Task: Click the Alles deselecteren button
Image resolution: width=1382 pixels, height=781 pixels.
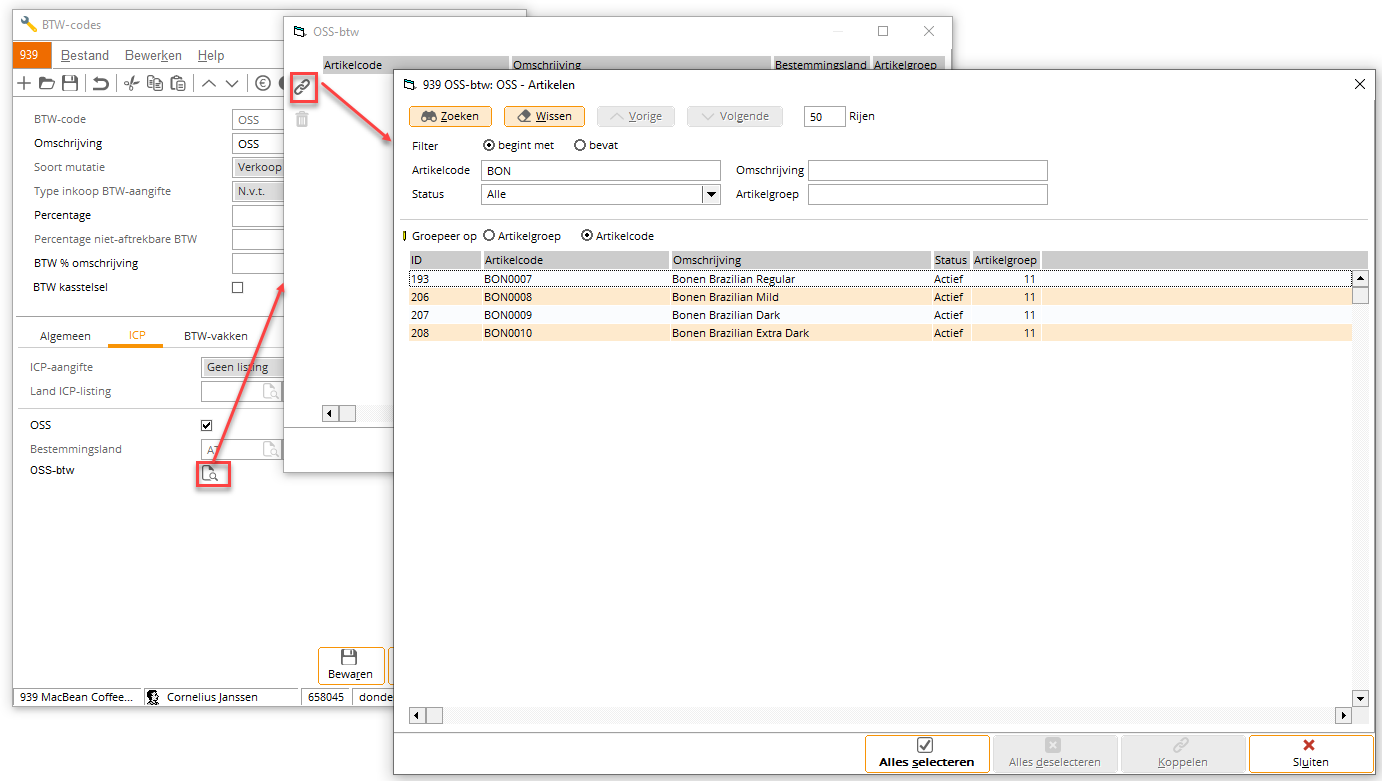Action: (x=1054, y=754)
